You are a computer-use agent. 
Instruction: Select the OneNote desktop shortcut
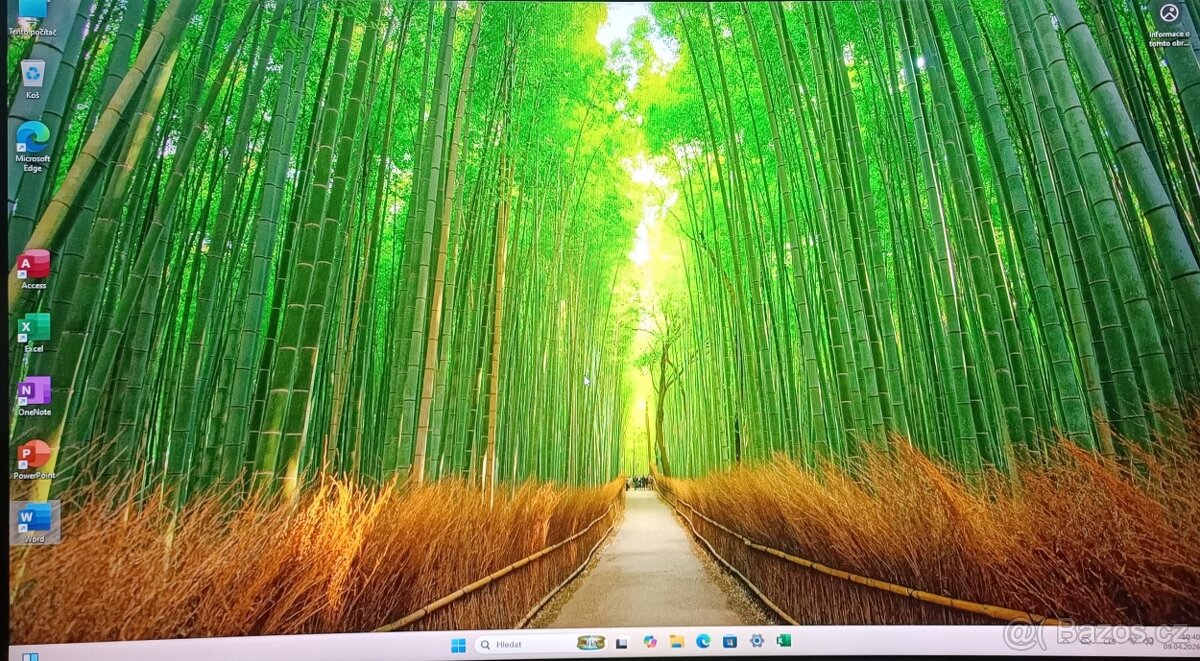click(34, 392)
